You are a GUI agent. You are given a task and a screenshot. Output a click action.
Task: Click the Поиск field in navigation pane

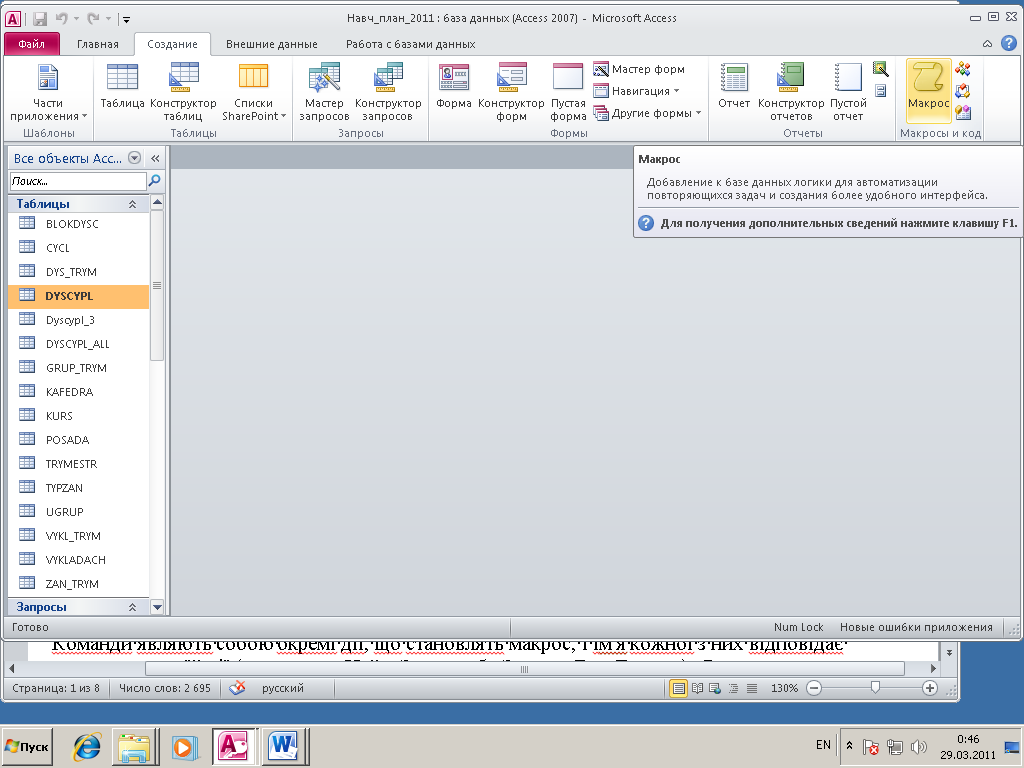(78, 181)
